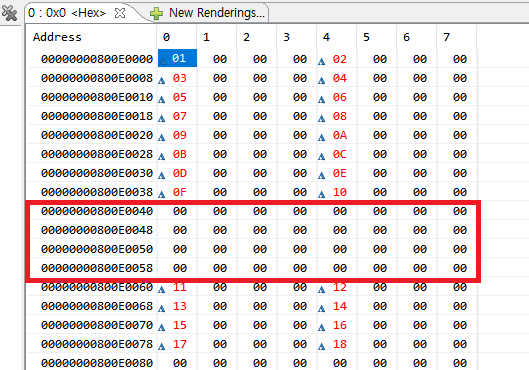Image resolution: width=529 pixels, height=370 pixels.
Task: Click the changed-value delta icon beside 0A
Action: pos(322,137)
